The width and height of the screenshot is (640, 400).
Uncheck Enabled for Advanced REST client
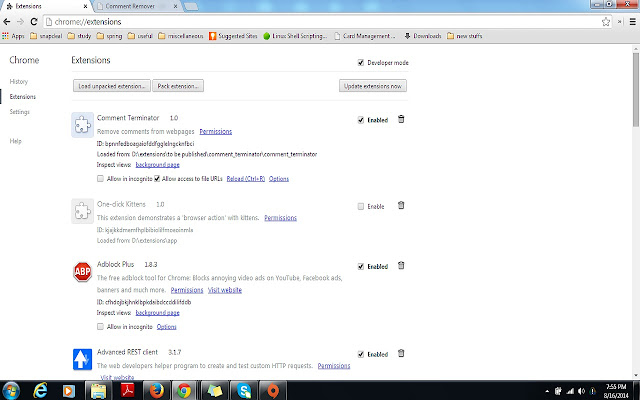pos(360,354)
